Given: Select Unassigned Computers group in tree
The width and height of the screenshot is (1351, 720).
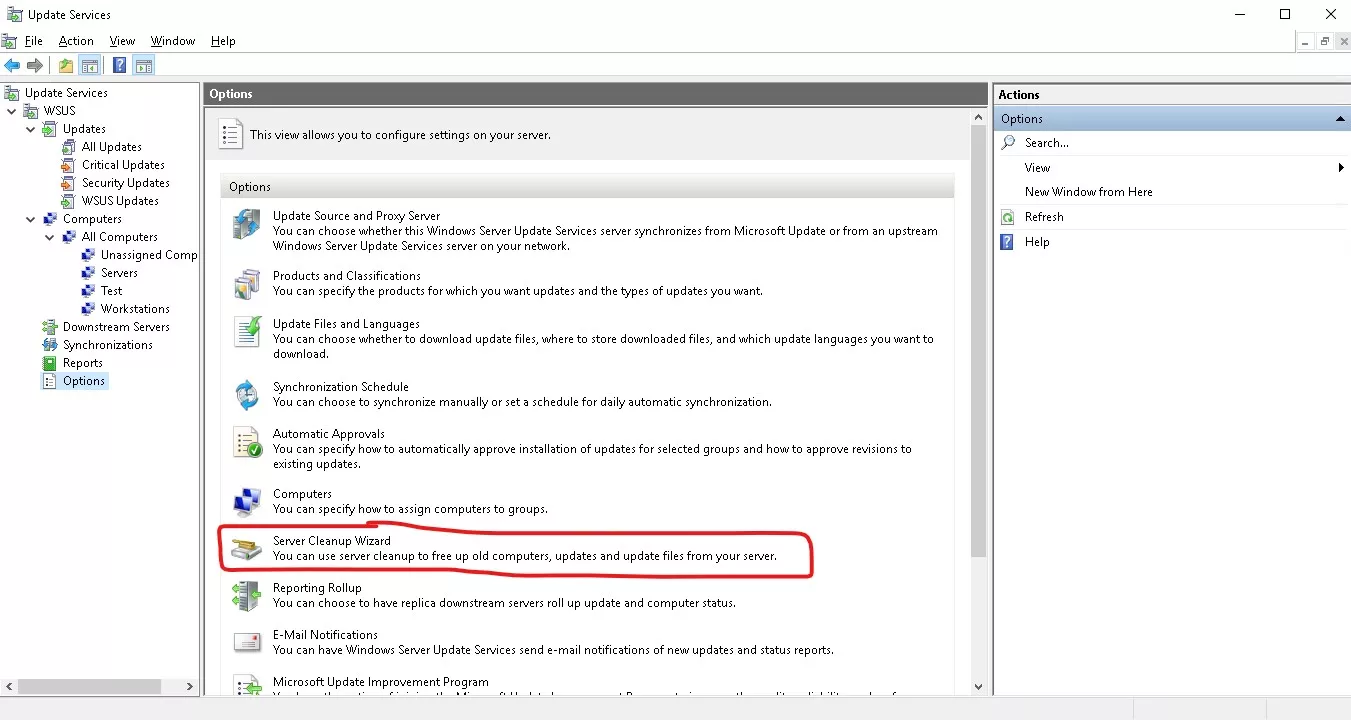Looking at the screenshot, I should (x=149, y=255).
